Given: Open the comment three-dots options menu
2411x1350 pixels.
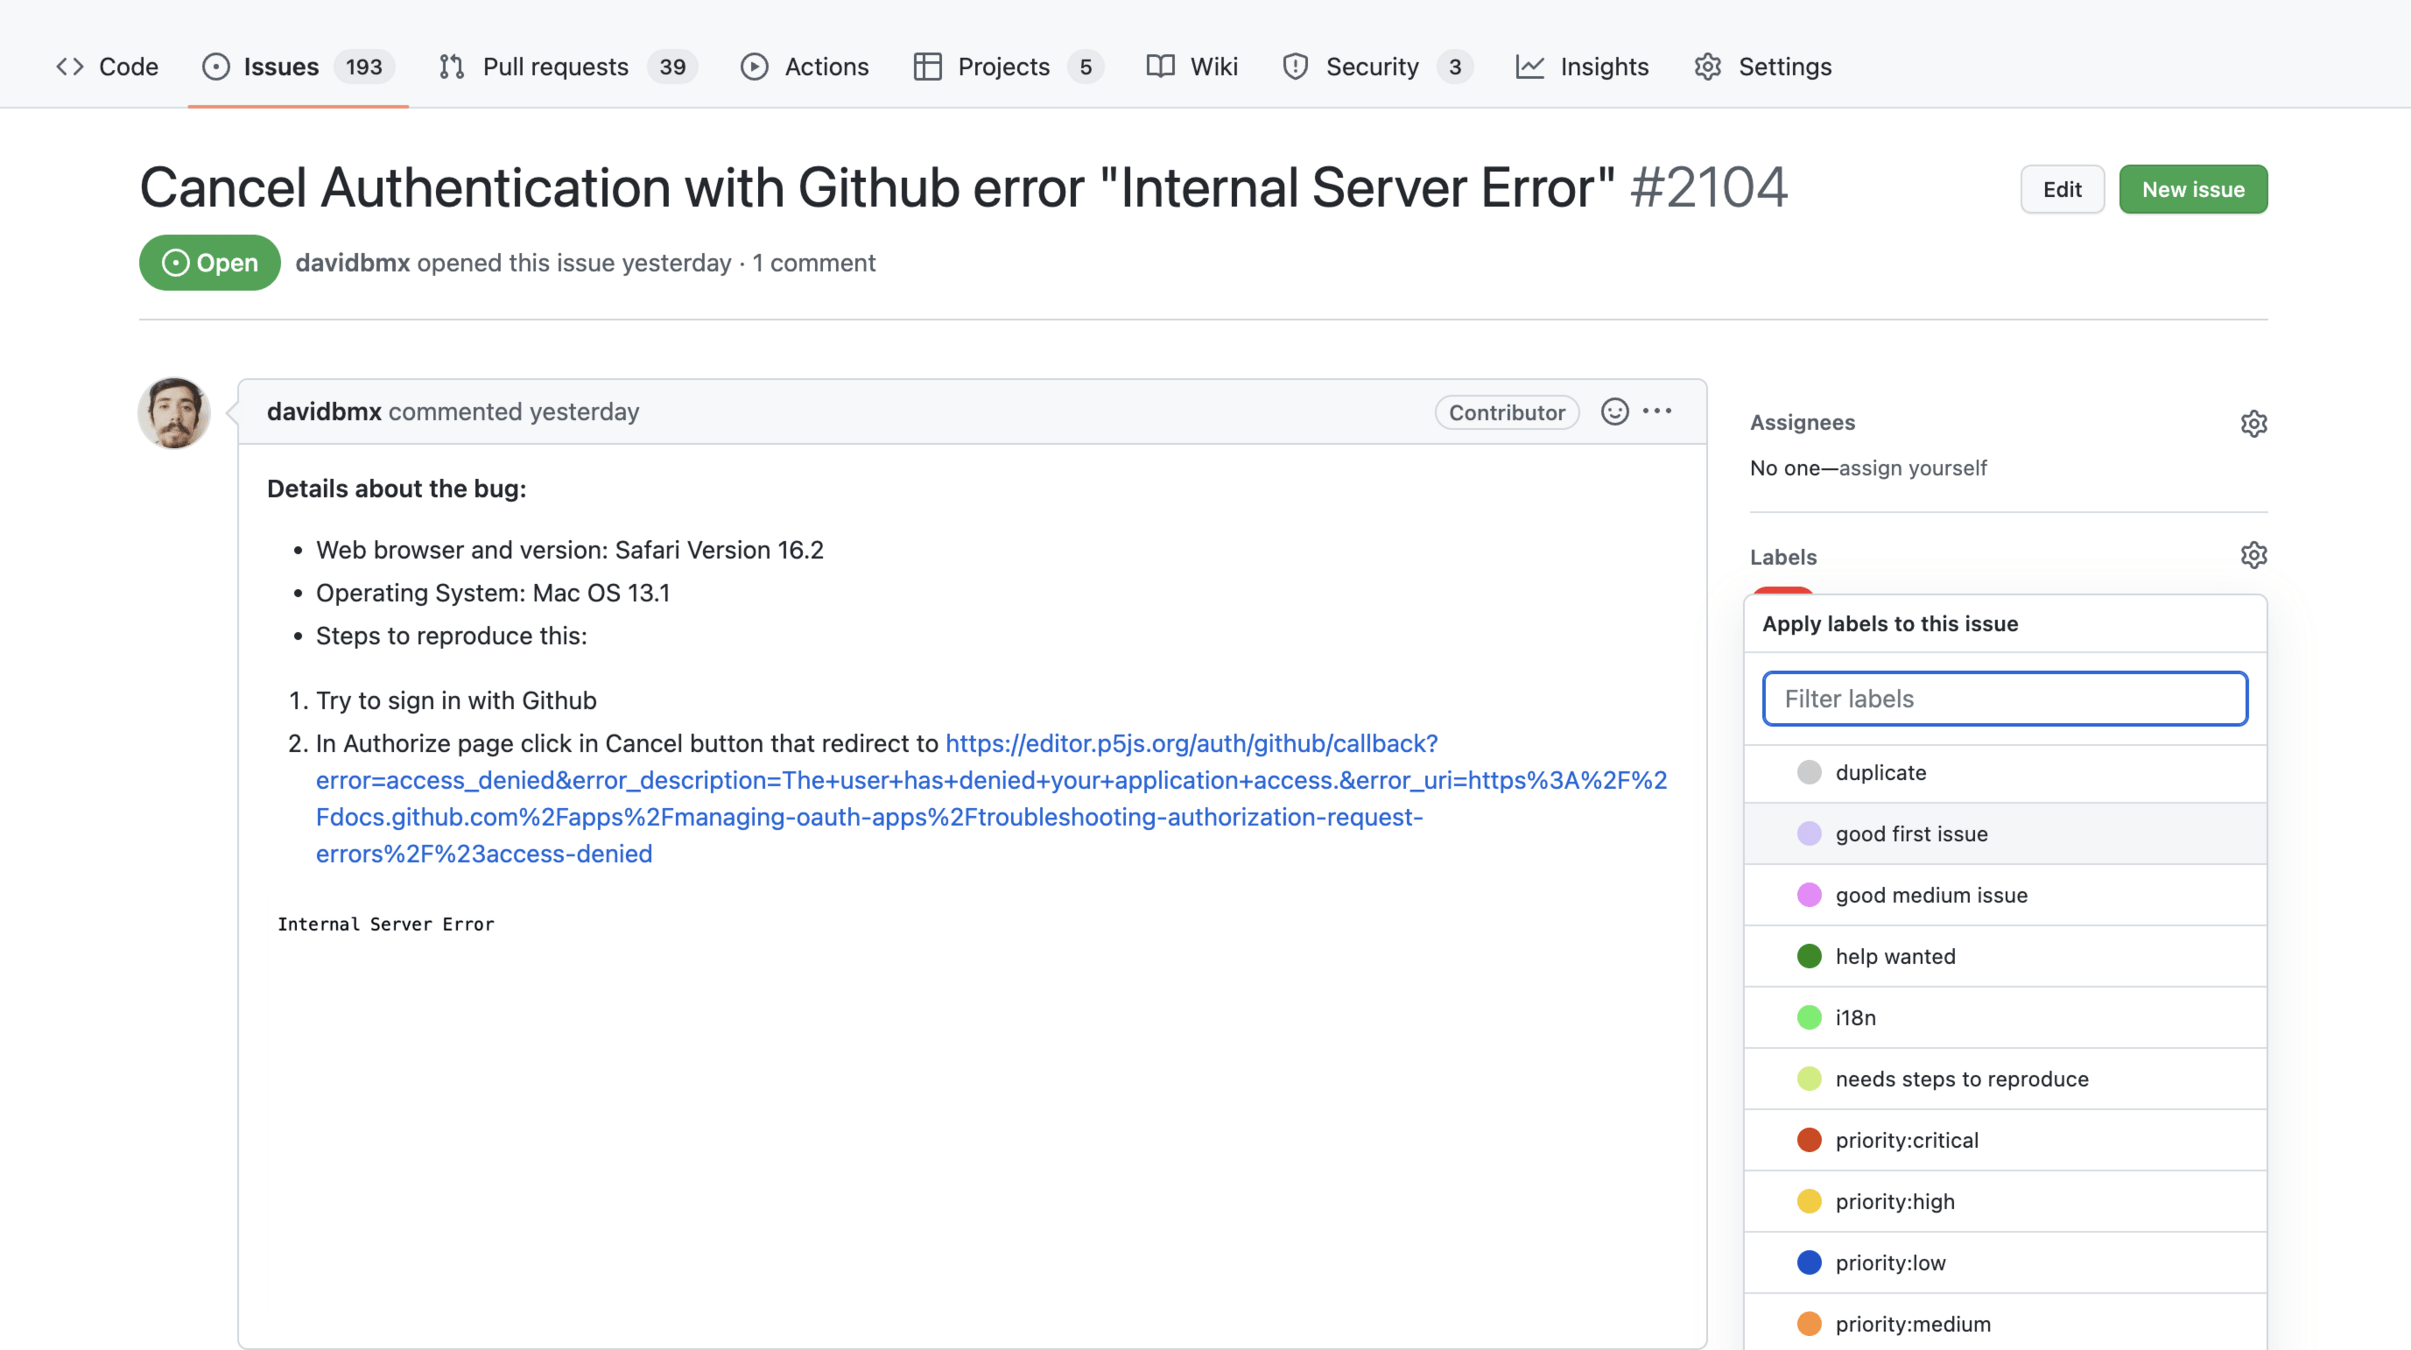Looking at the screenshot, I should (1657, 411).
